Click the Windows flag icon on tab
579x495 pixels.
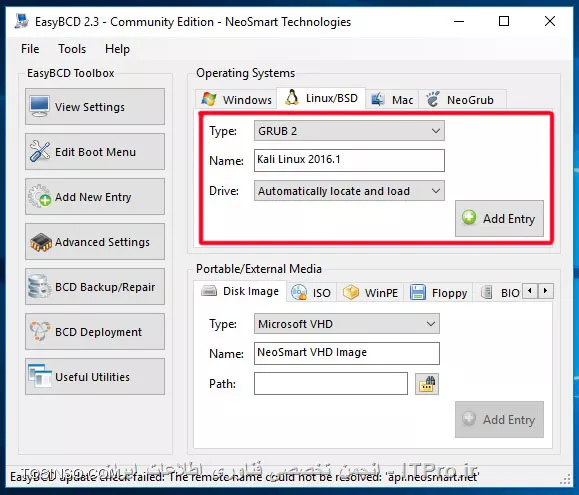(x=209, y=99)
